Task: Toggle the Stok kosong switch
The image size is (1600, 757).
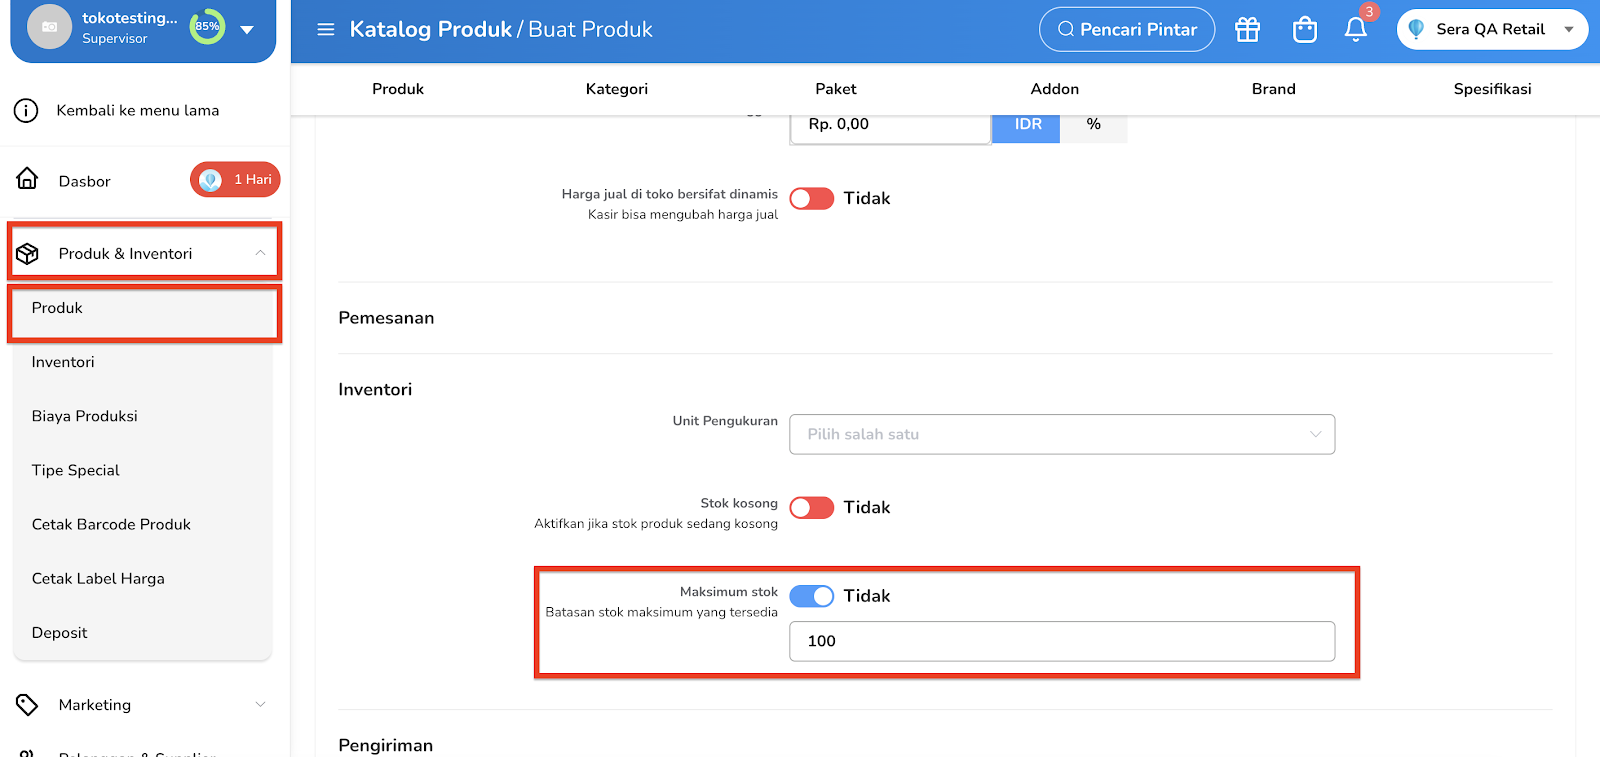Action: coord(812,507)
